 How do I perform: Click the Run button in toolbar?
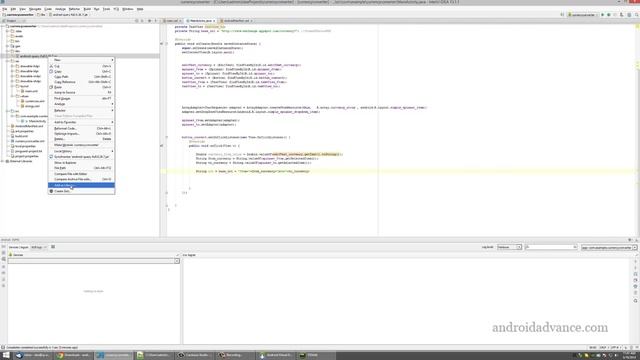[x=602, y=15]
